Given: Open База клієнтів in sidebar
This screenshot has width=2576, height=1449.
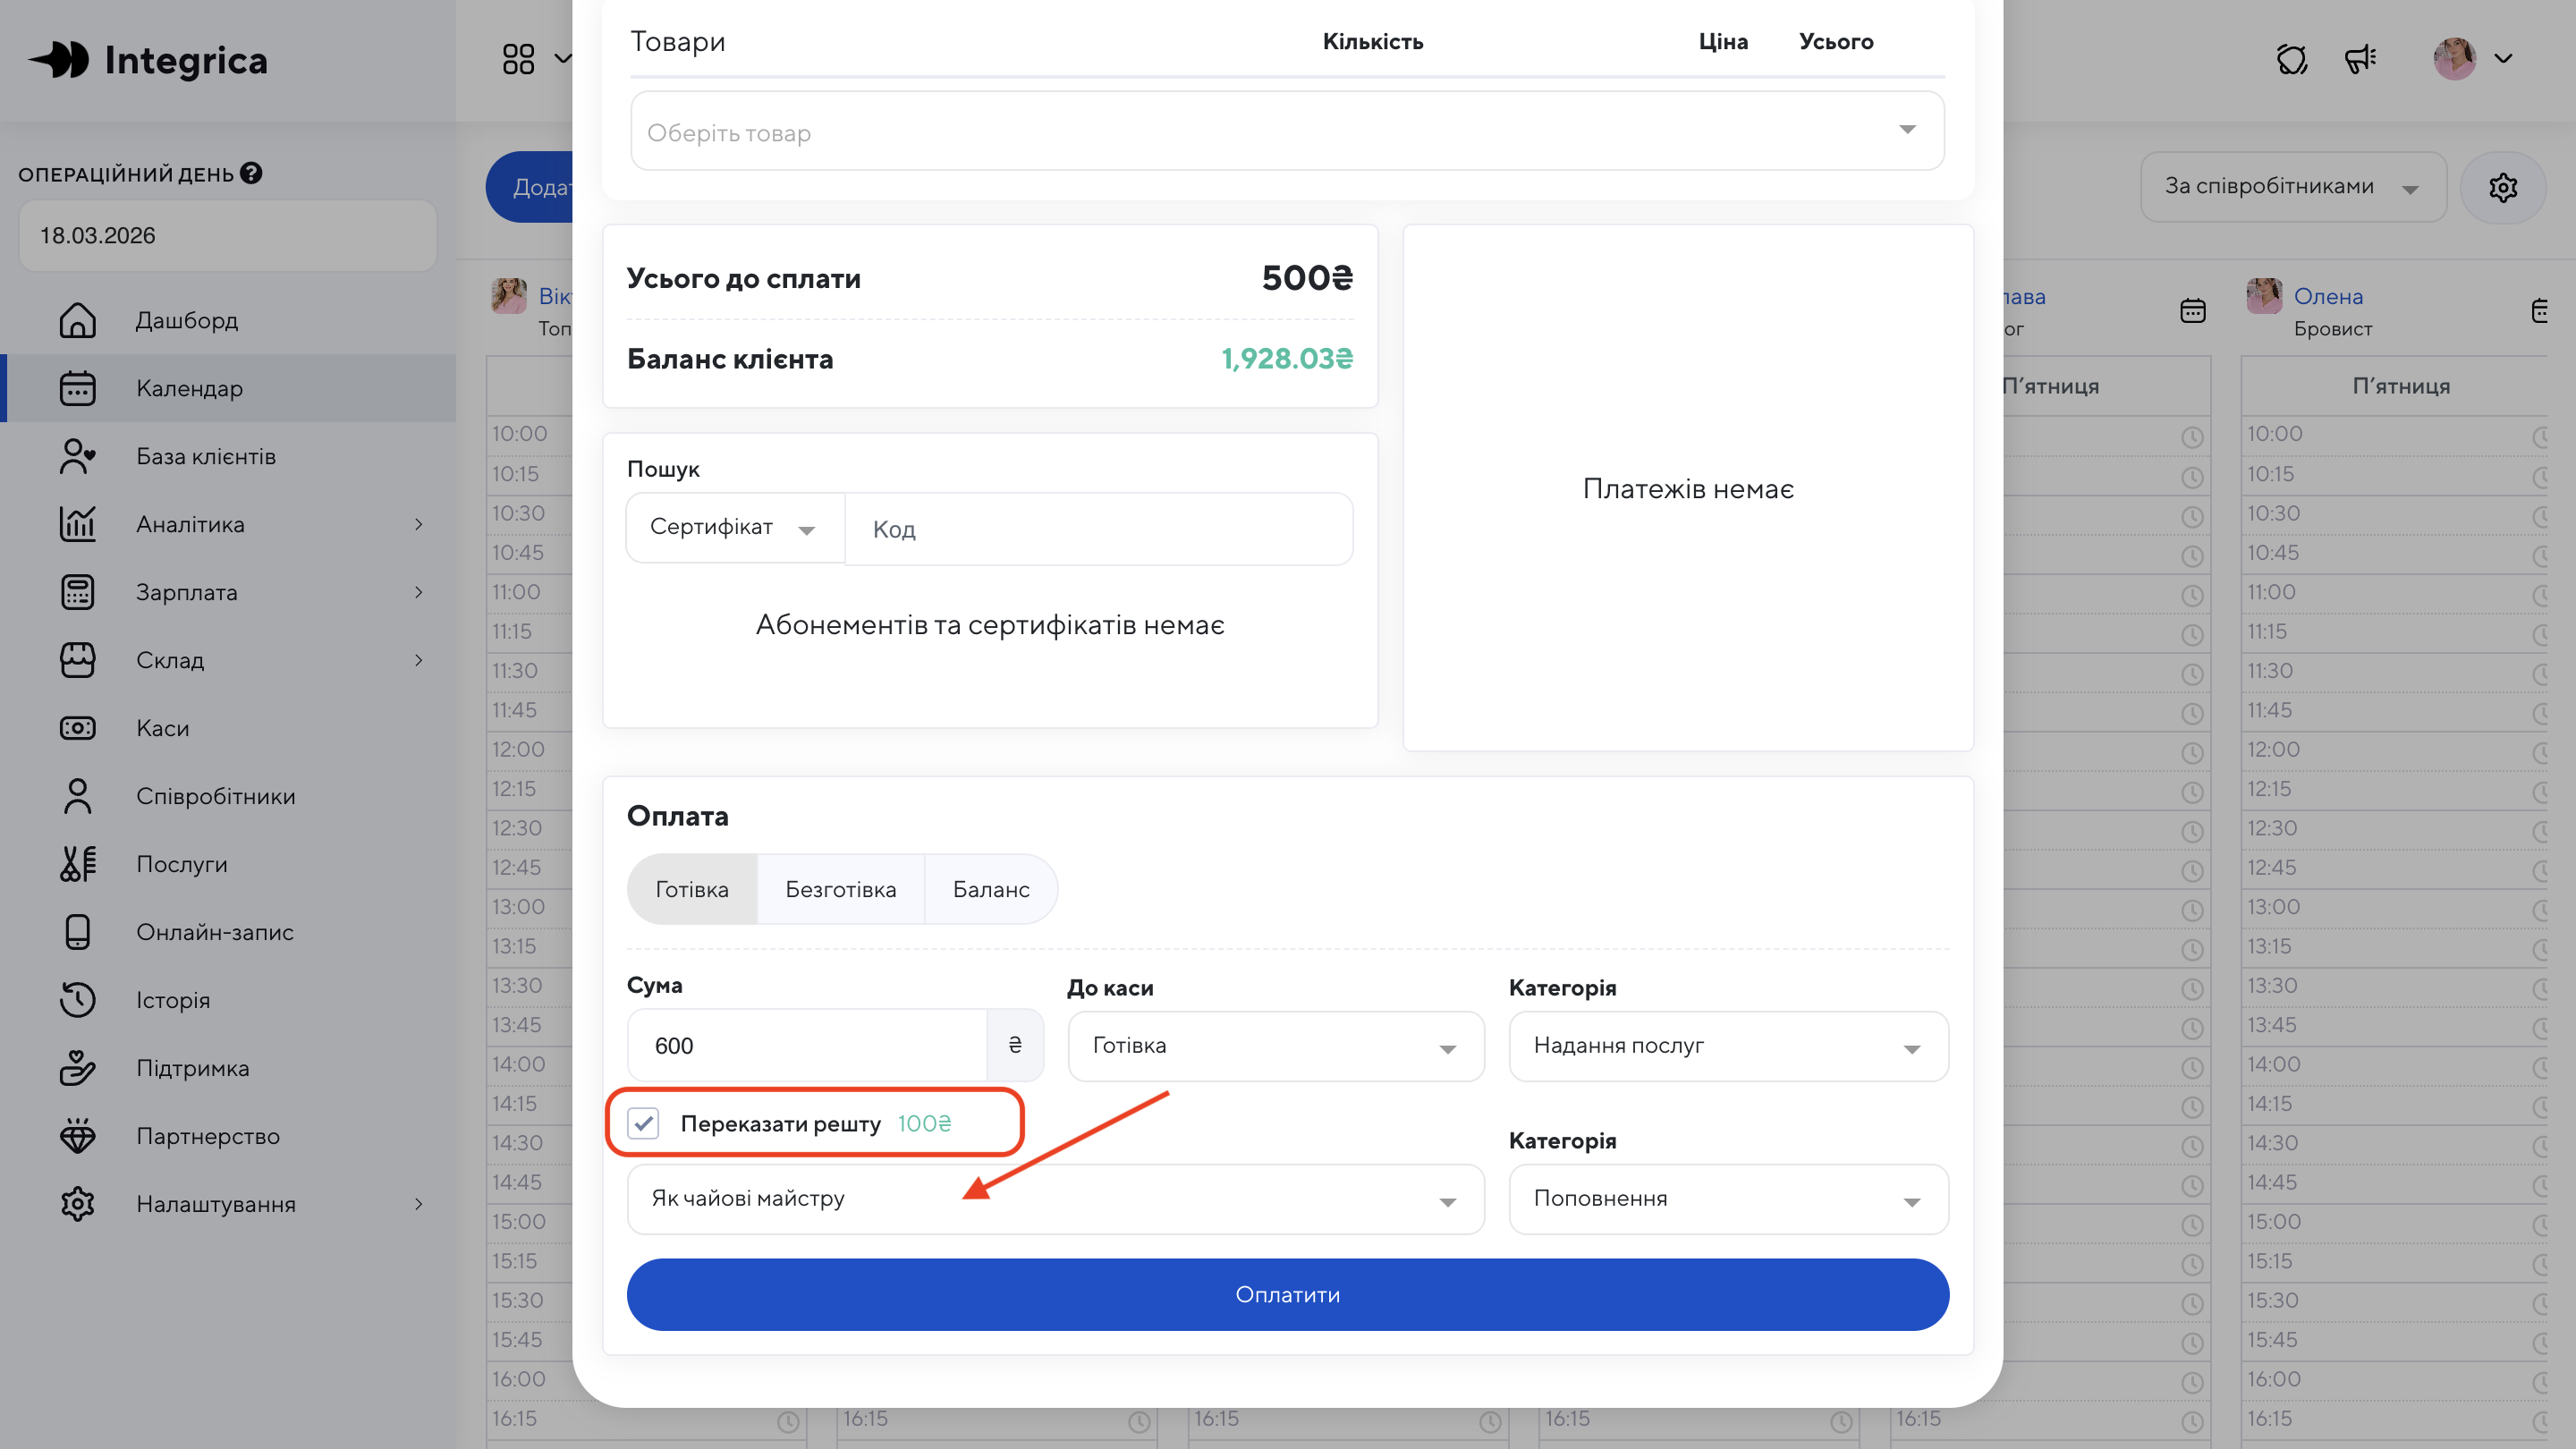Looking at the screenshot, I should [x=206, y=456].
